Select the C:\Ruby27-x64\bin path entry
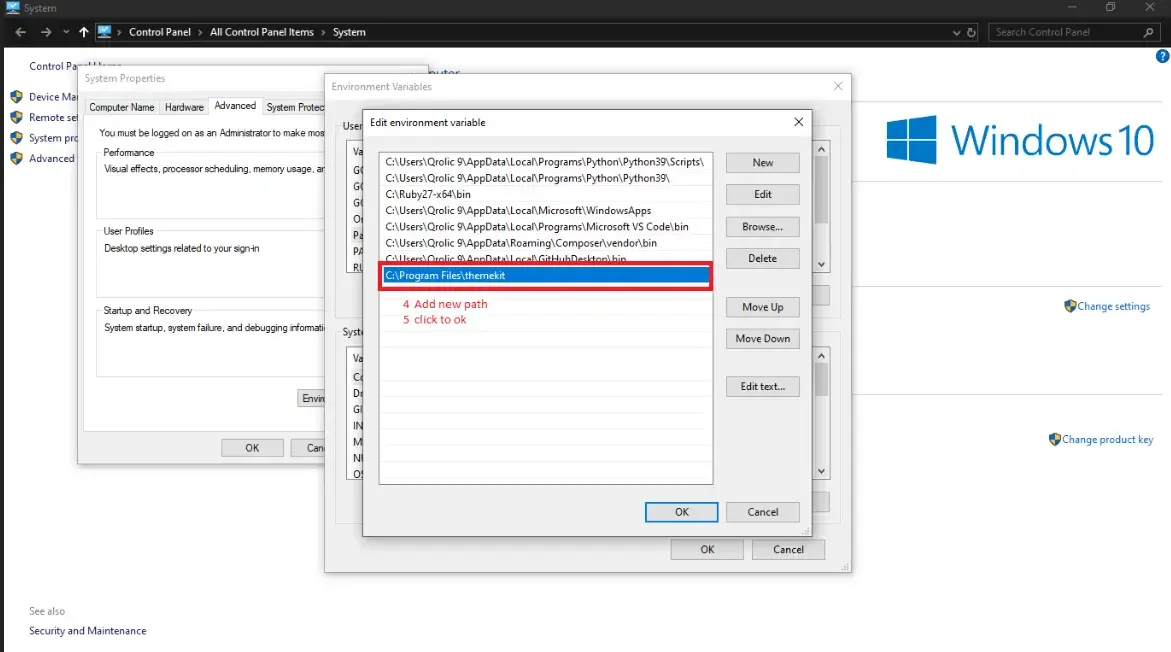 (428, 194)
